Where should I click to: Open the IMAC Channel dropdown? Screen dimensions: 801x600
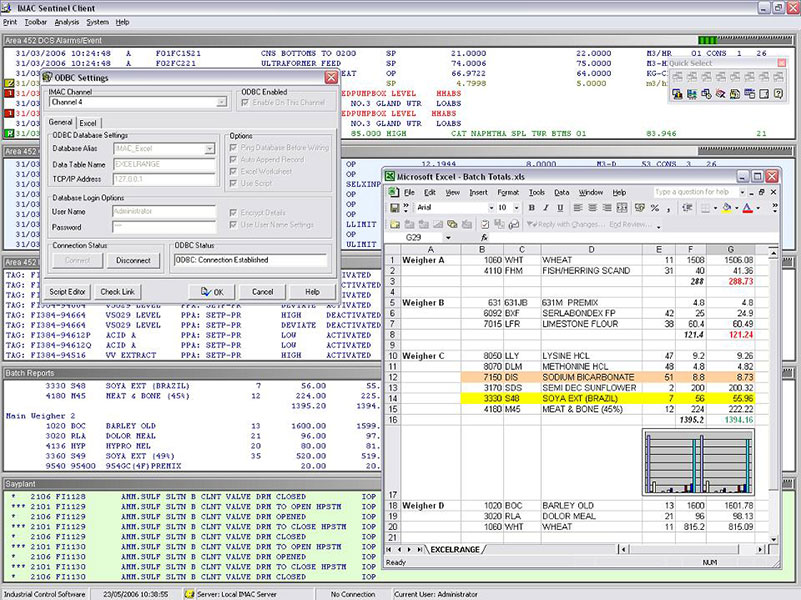pyautogui.click(x=221, y=102)
